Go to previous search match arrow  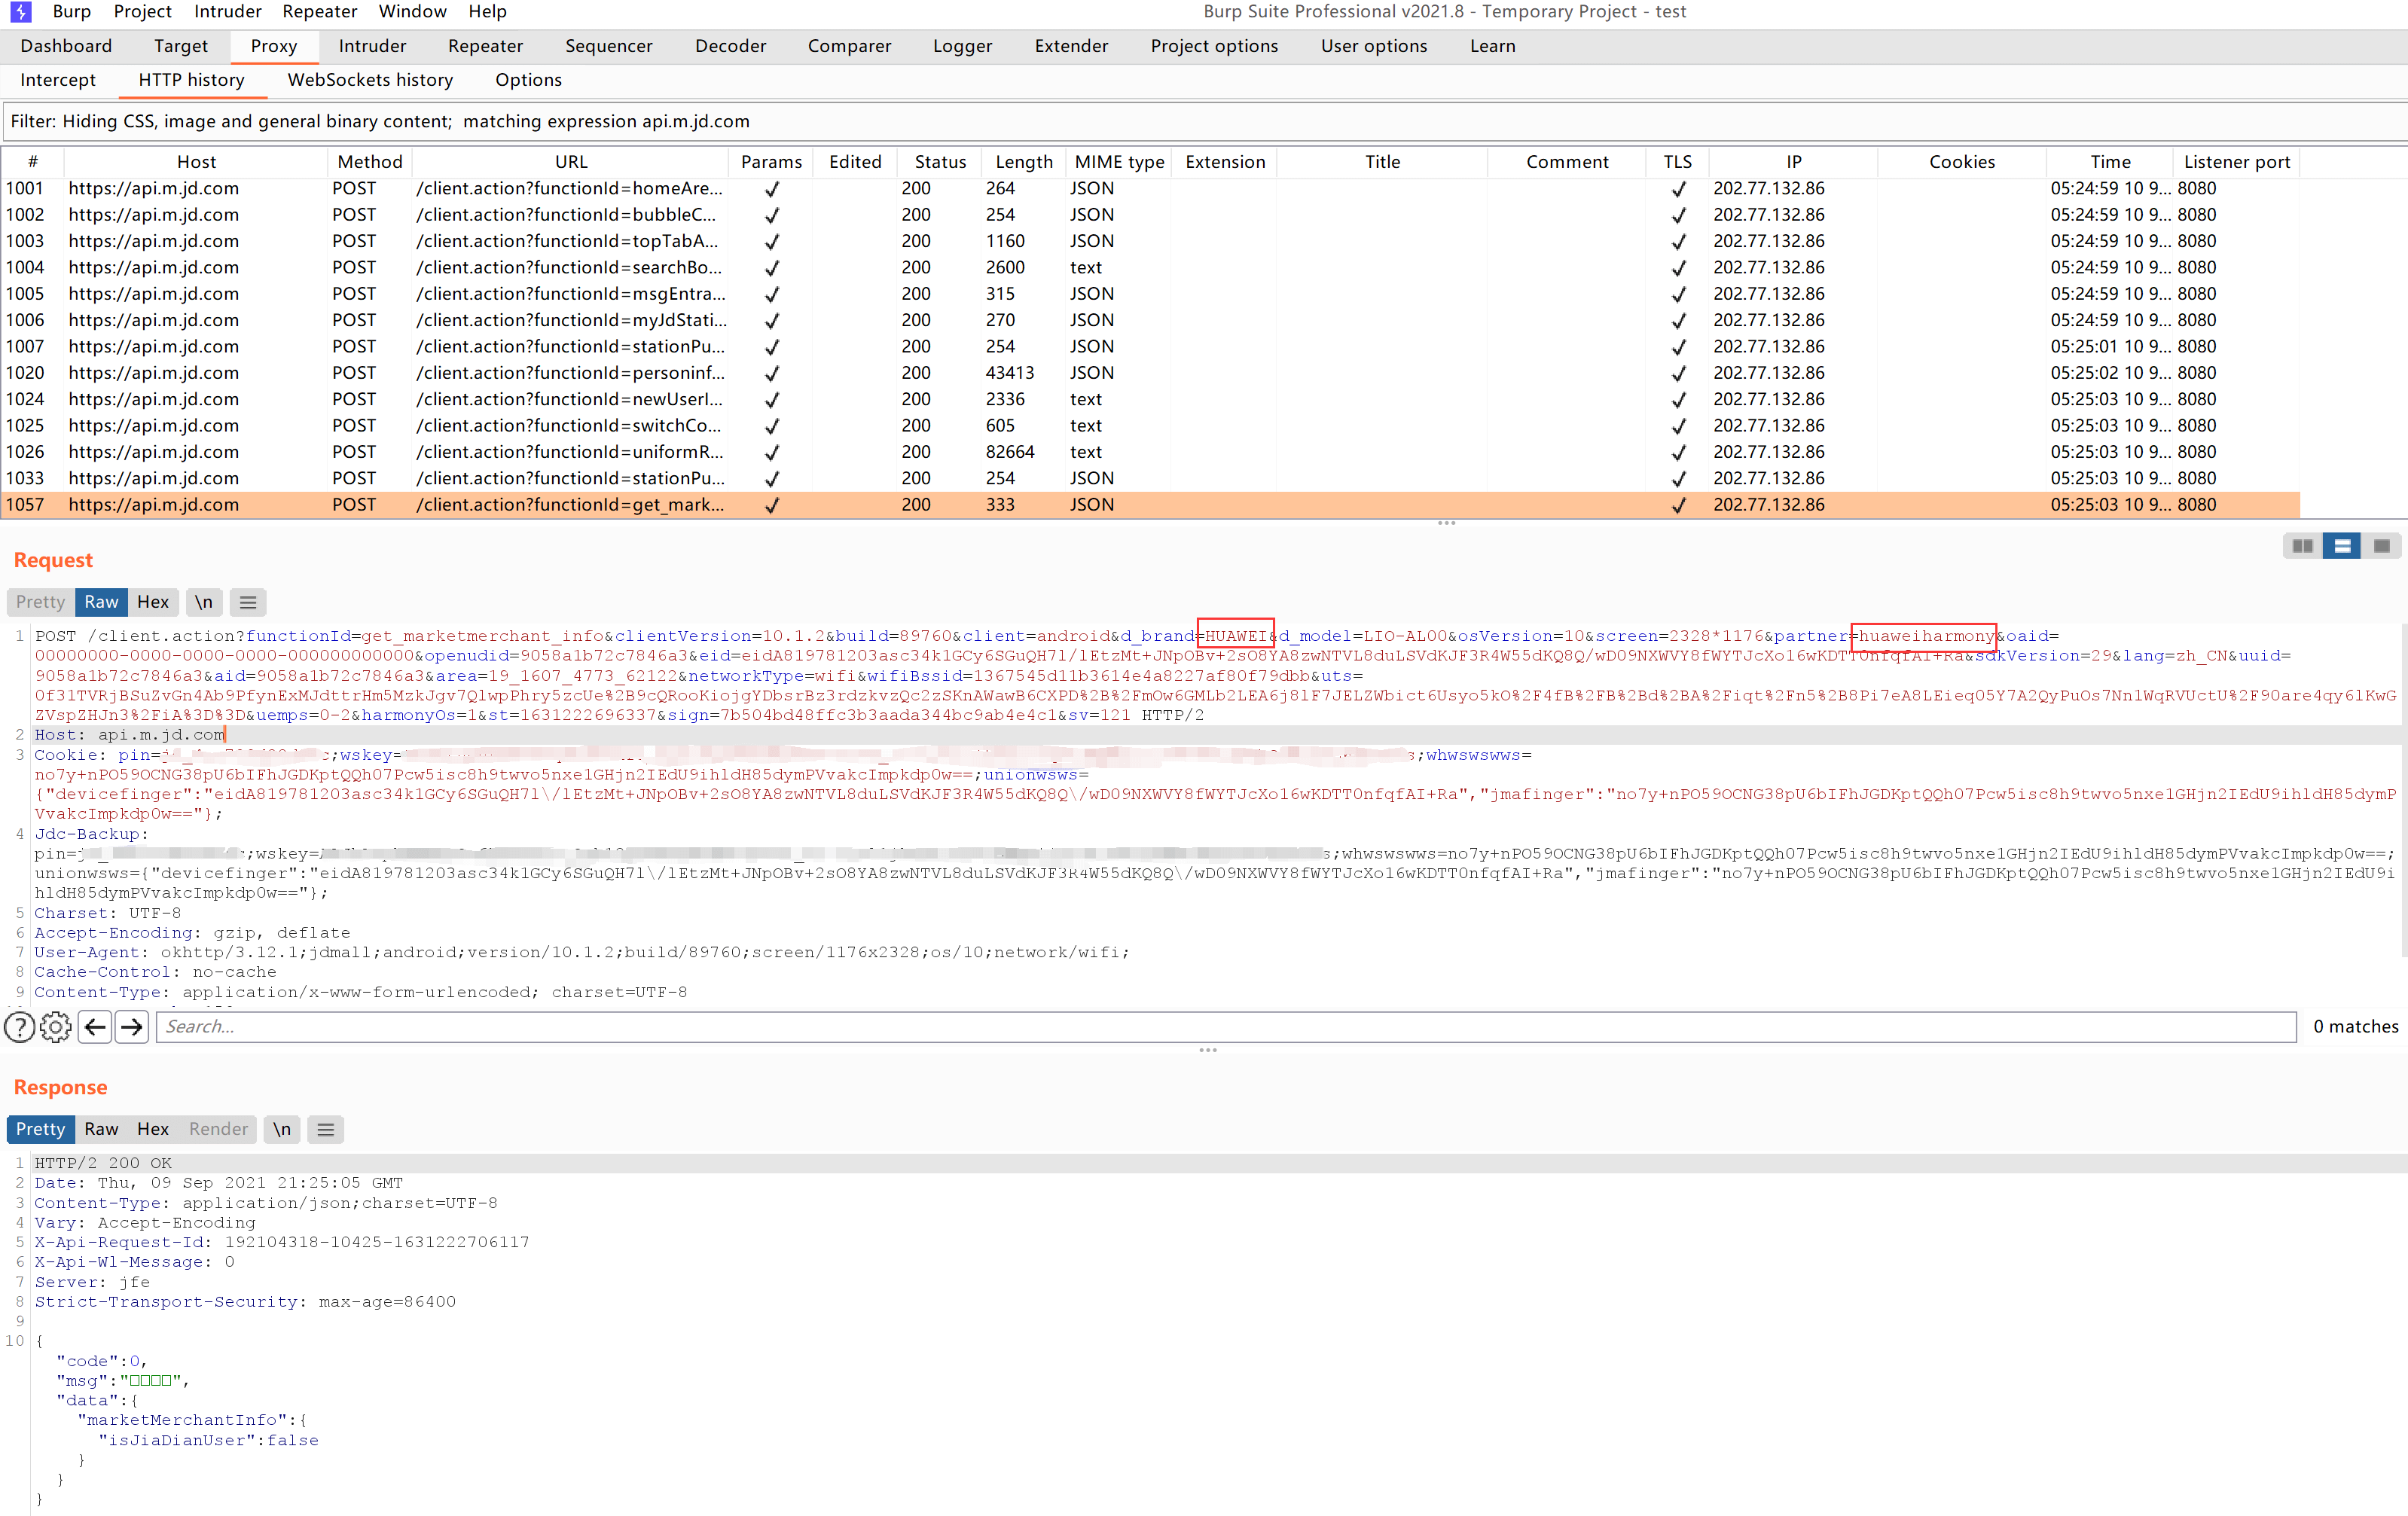pyautogui.click(x=95, y=1027)
